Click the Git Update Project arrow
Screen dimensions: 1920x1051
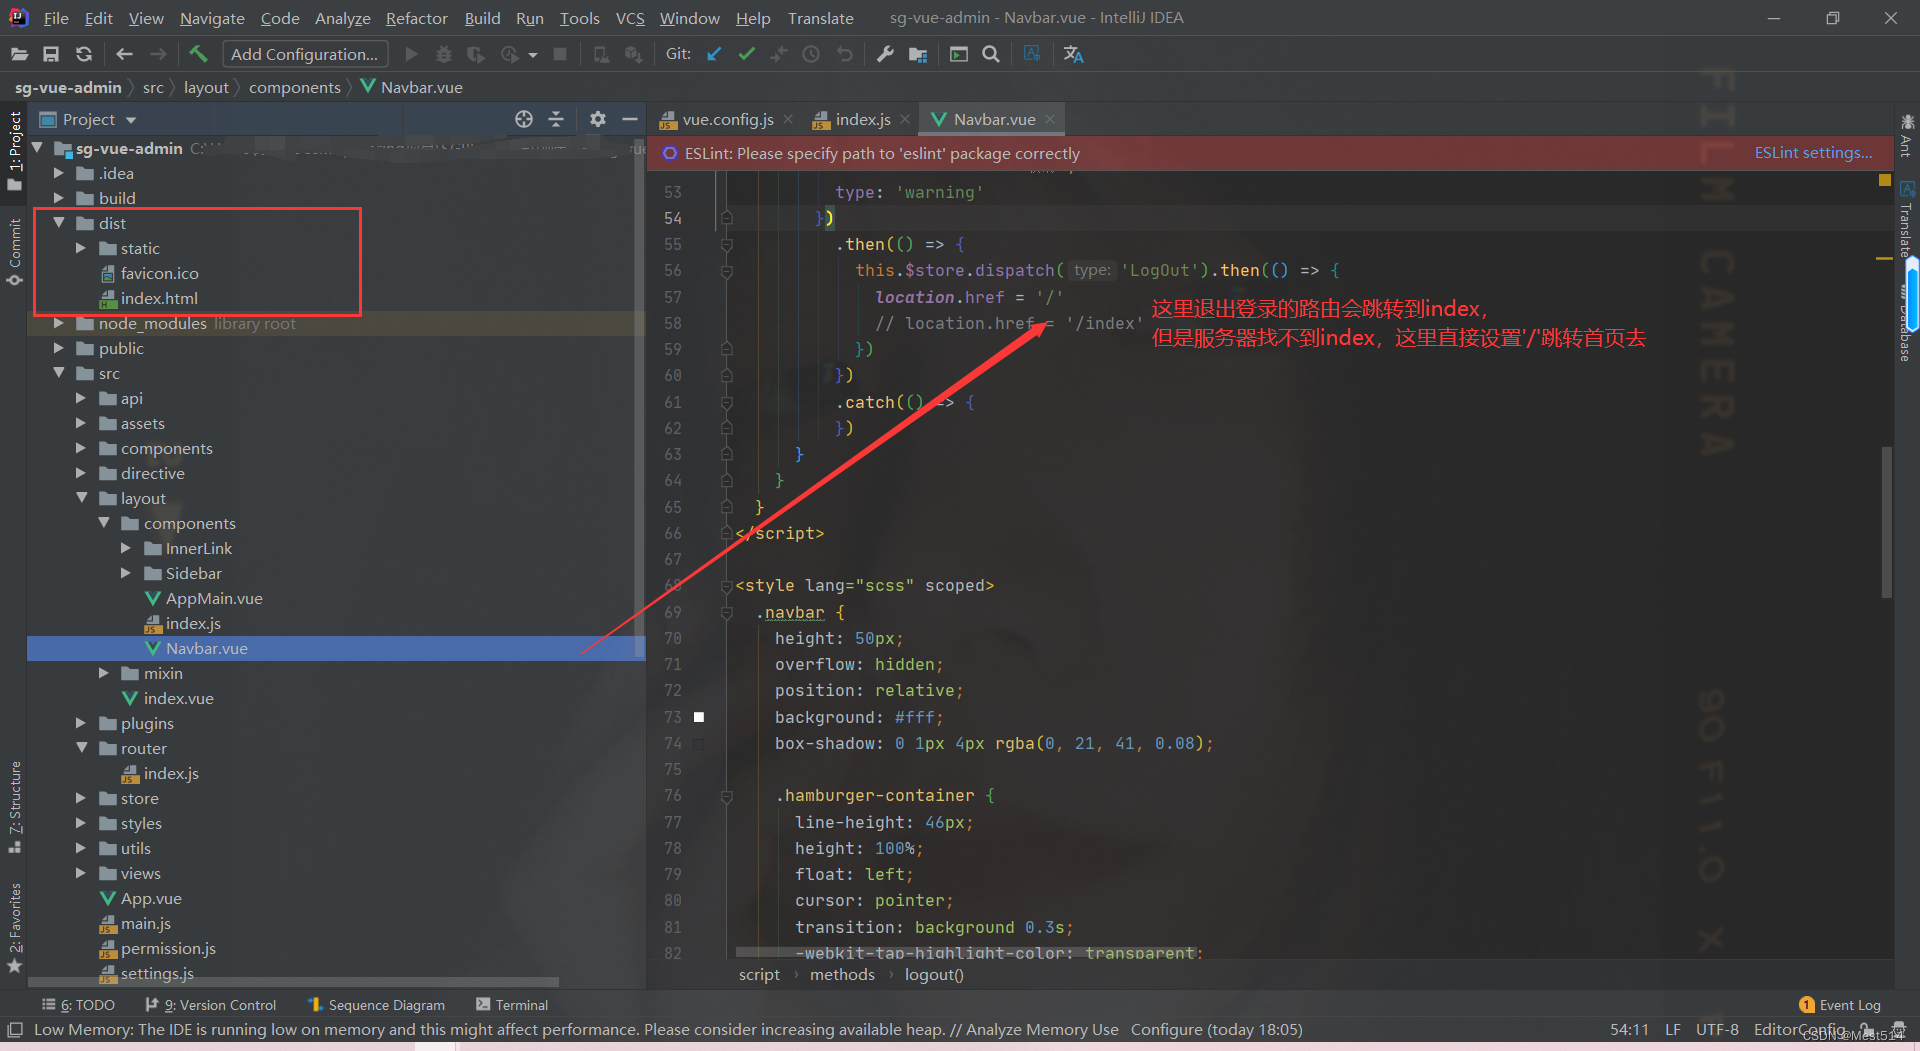(714, 54)
